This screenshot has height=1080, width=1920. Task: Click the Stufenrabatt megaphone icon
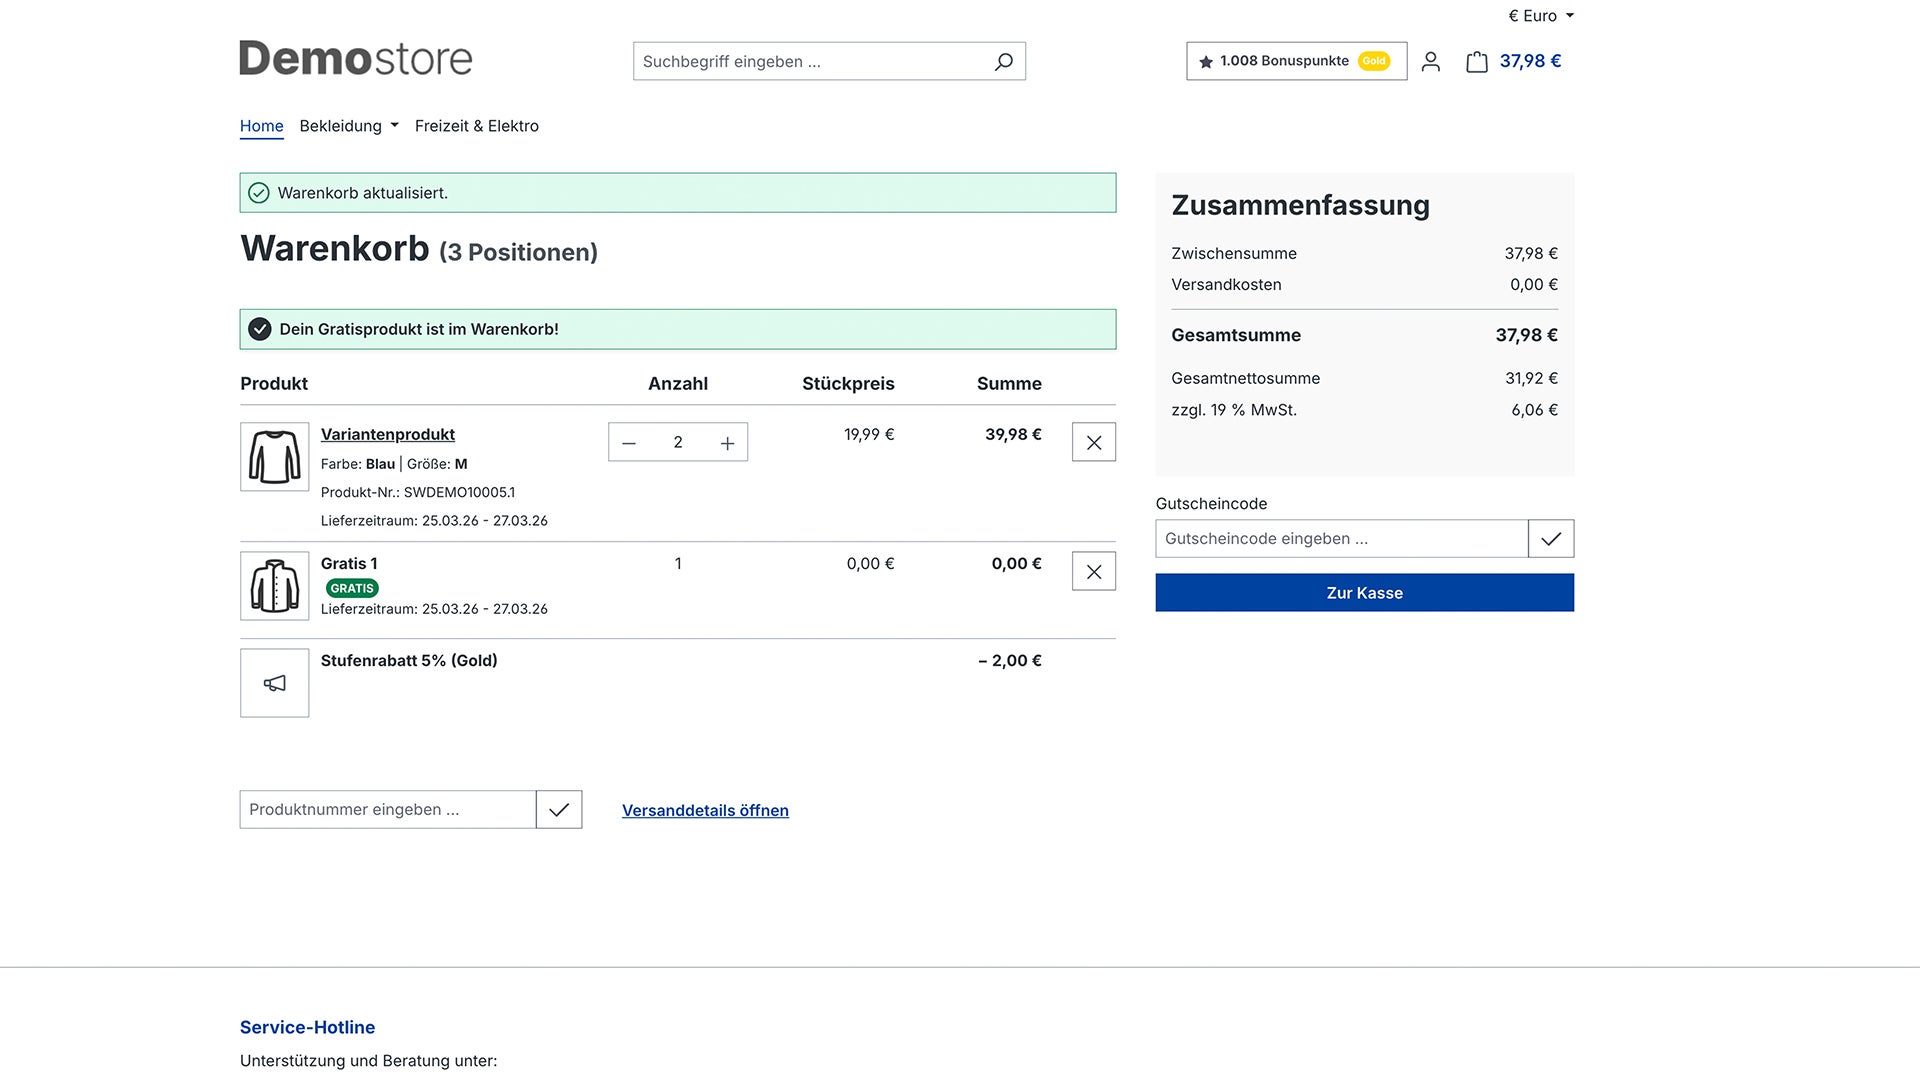pos(275,683)
